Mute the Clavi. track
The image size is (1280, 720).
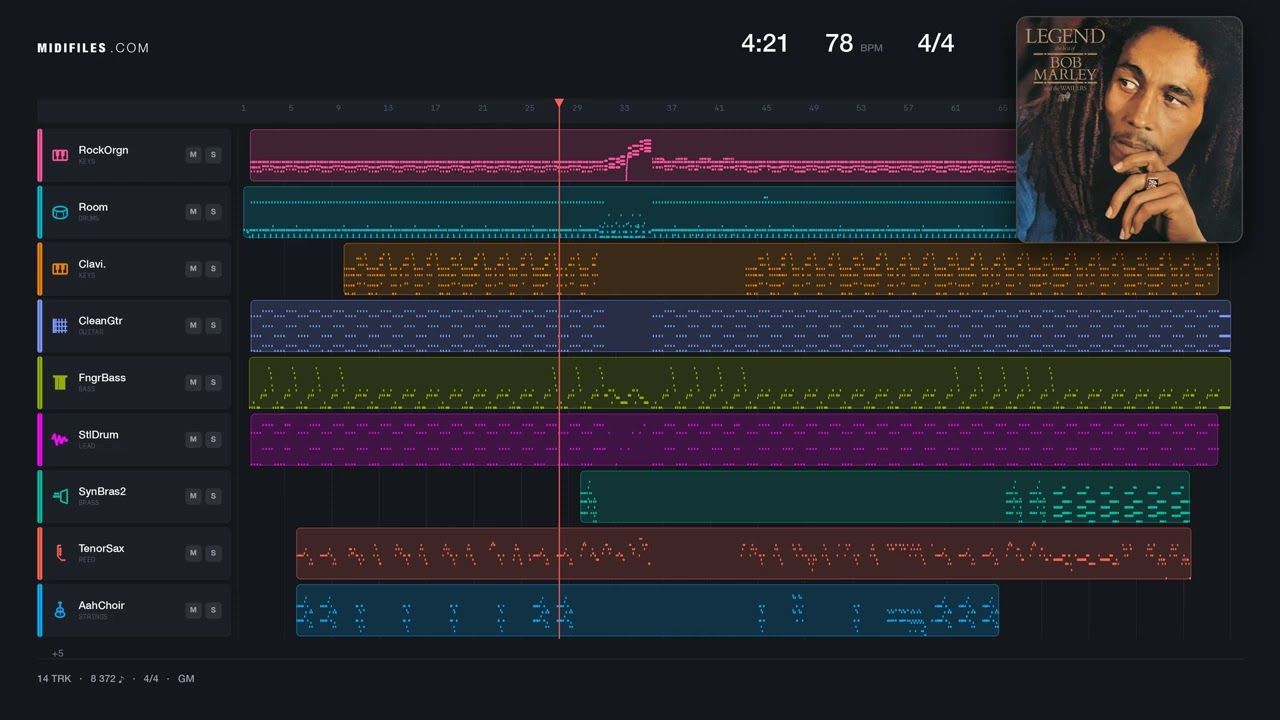193,269
